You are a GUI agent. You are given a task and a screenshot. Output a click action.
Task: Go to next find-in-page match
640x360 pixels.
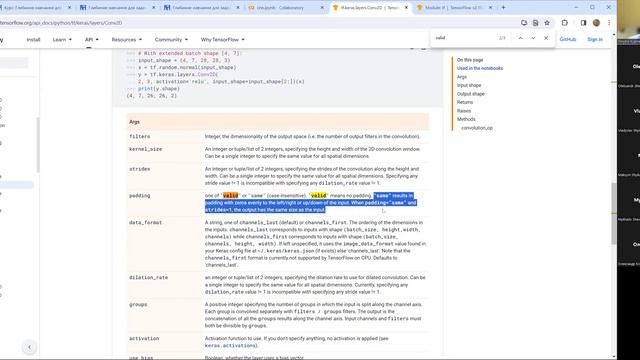[x=533, y=38]
